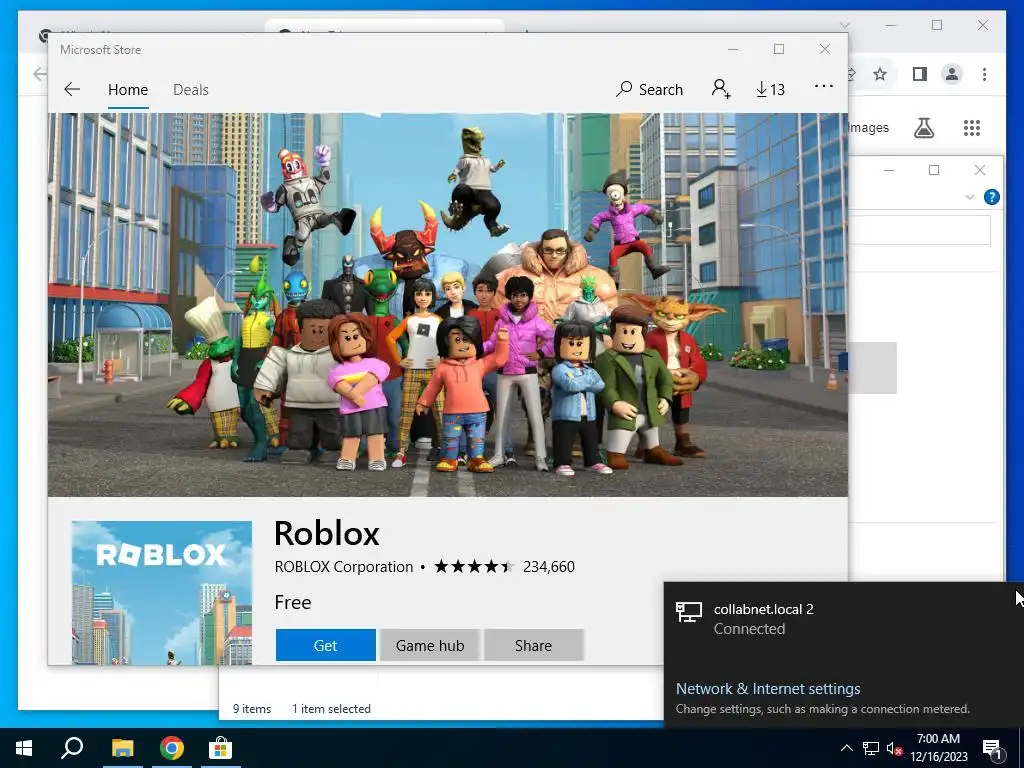Switch to the Deals tab
The width and height of the screenshot is (1024, 768).
[191, 89]
